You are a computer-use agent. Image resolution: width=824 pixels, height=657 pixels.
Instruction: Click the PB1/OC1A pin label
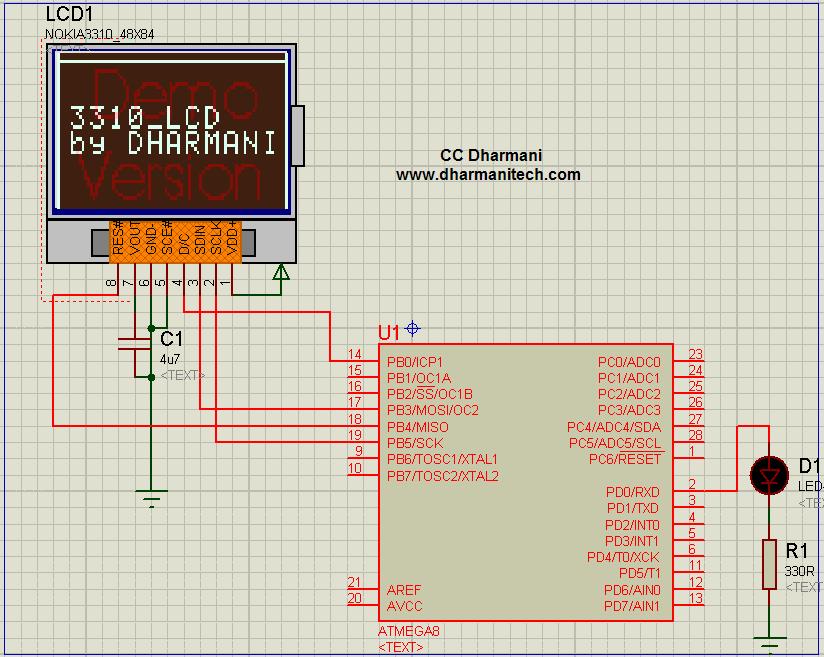point(419,378)
